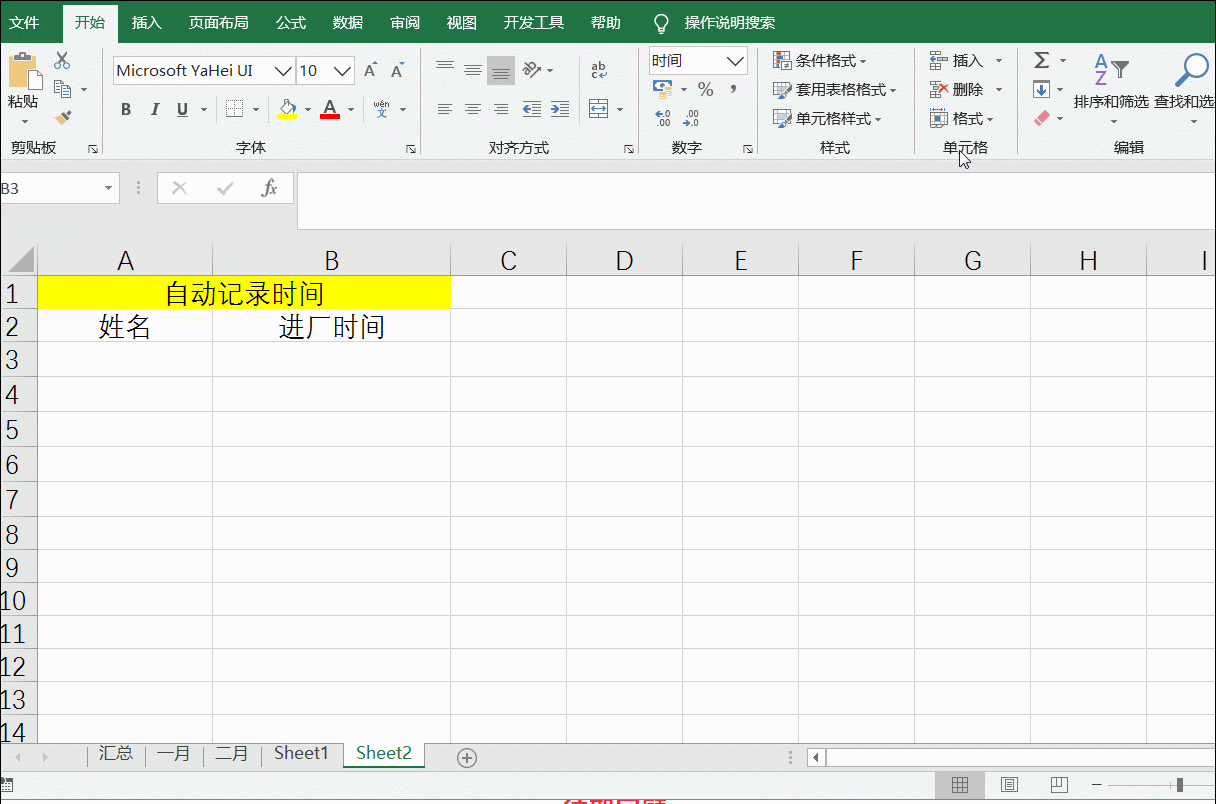Click Decrease Decimal icon
This screenshot has height=804, width=1216.
point(692,118)
